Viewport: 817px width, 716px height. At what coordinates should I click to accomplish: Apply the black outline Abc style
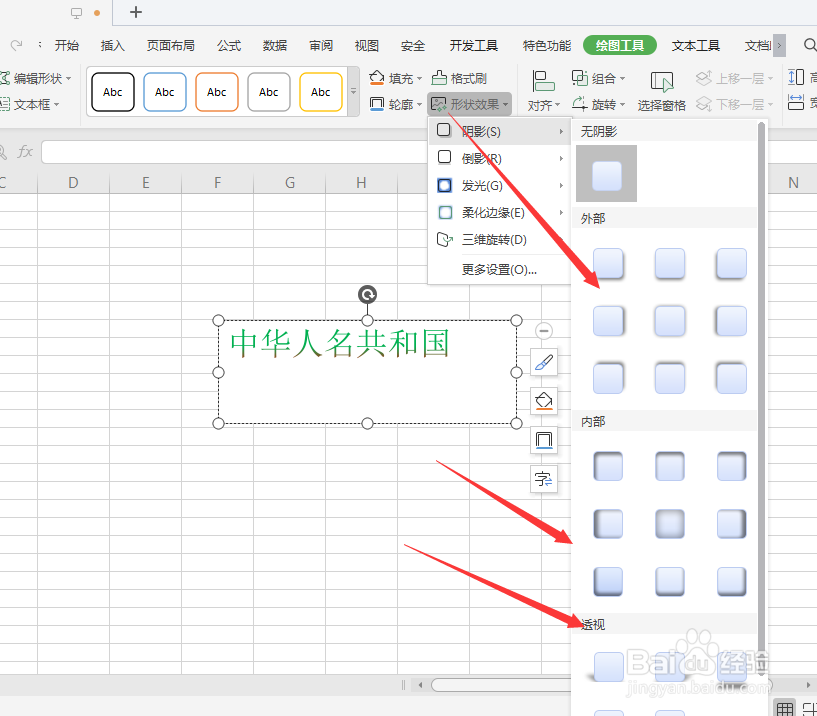(113, 92)
